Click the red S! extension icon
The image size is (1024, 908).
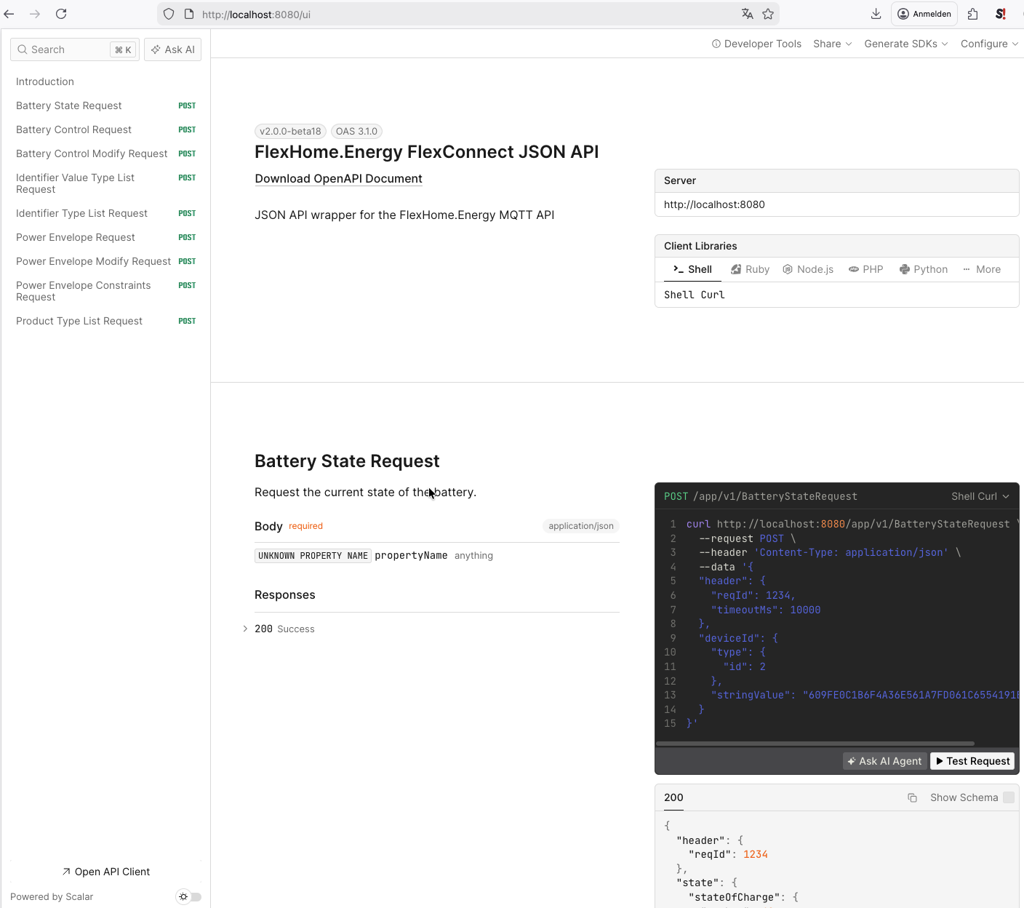tap(1000, 14)
